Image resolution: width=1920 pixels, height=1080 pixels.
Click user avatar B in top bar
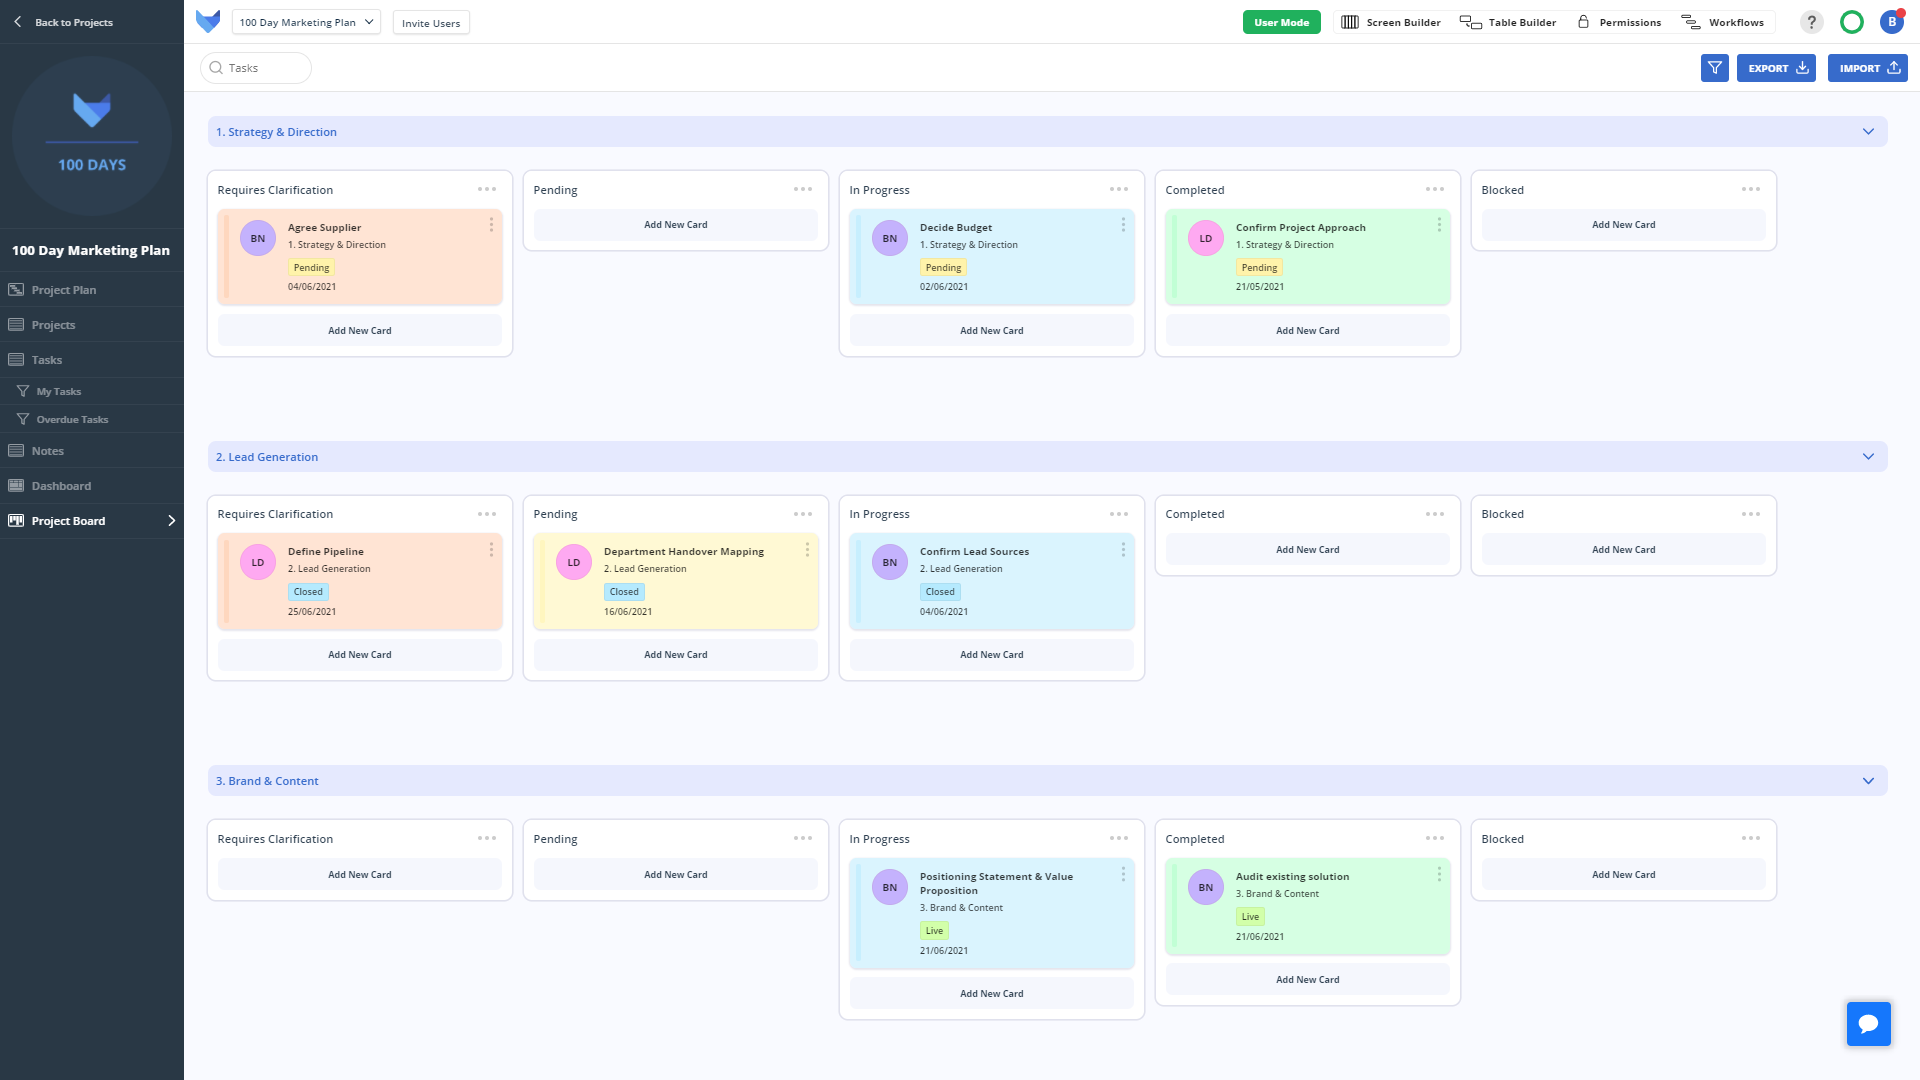[1891, 22]
